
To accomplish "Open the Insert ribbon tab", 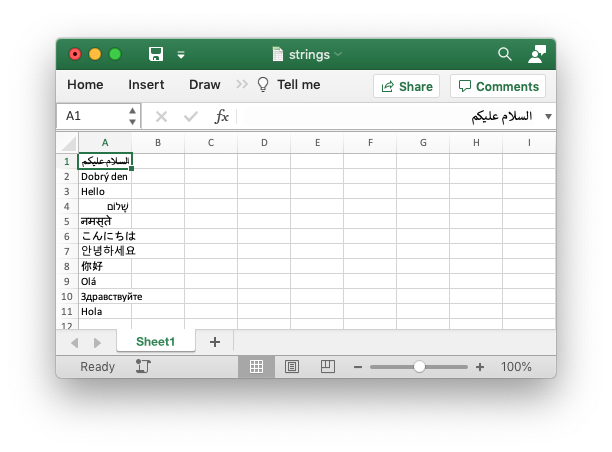I will (x=146, y=85).
